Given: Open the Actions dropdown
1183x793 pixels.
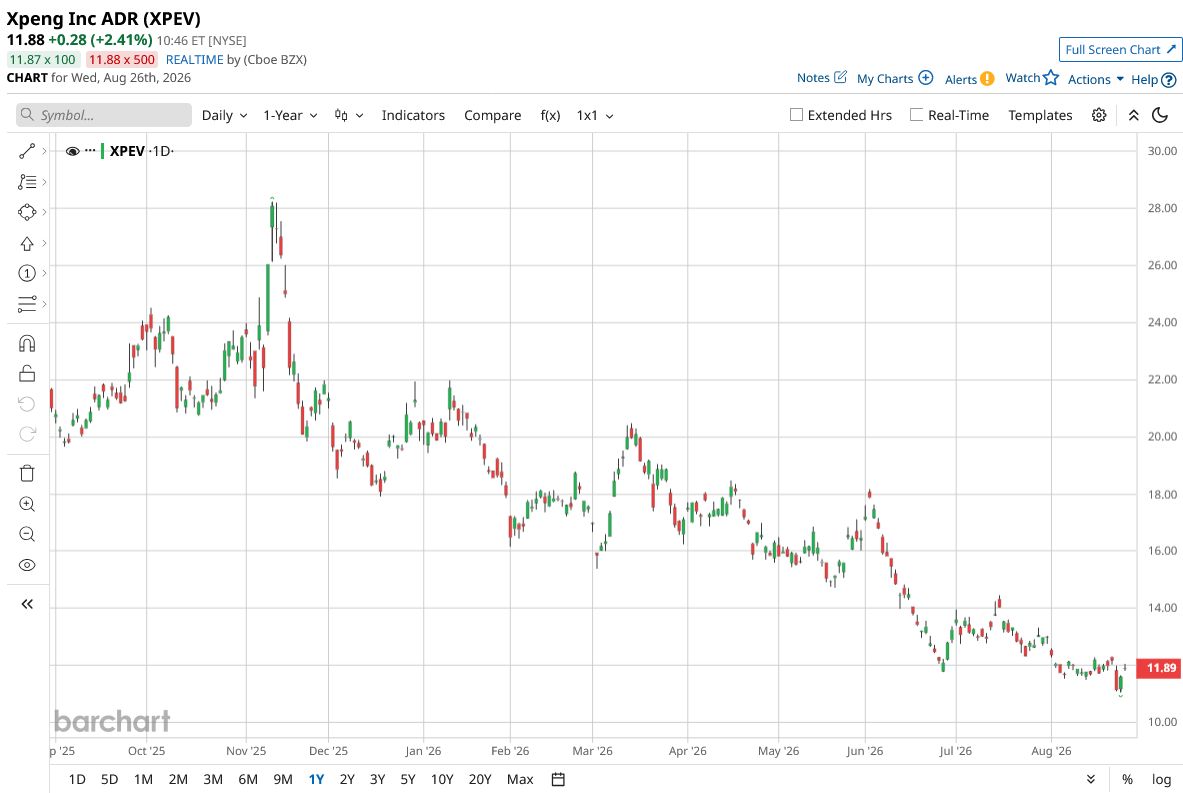Looking at the screenshot, I should [1095, 79].
